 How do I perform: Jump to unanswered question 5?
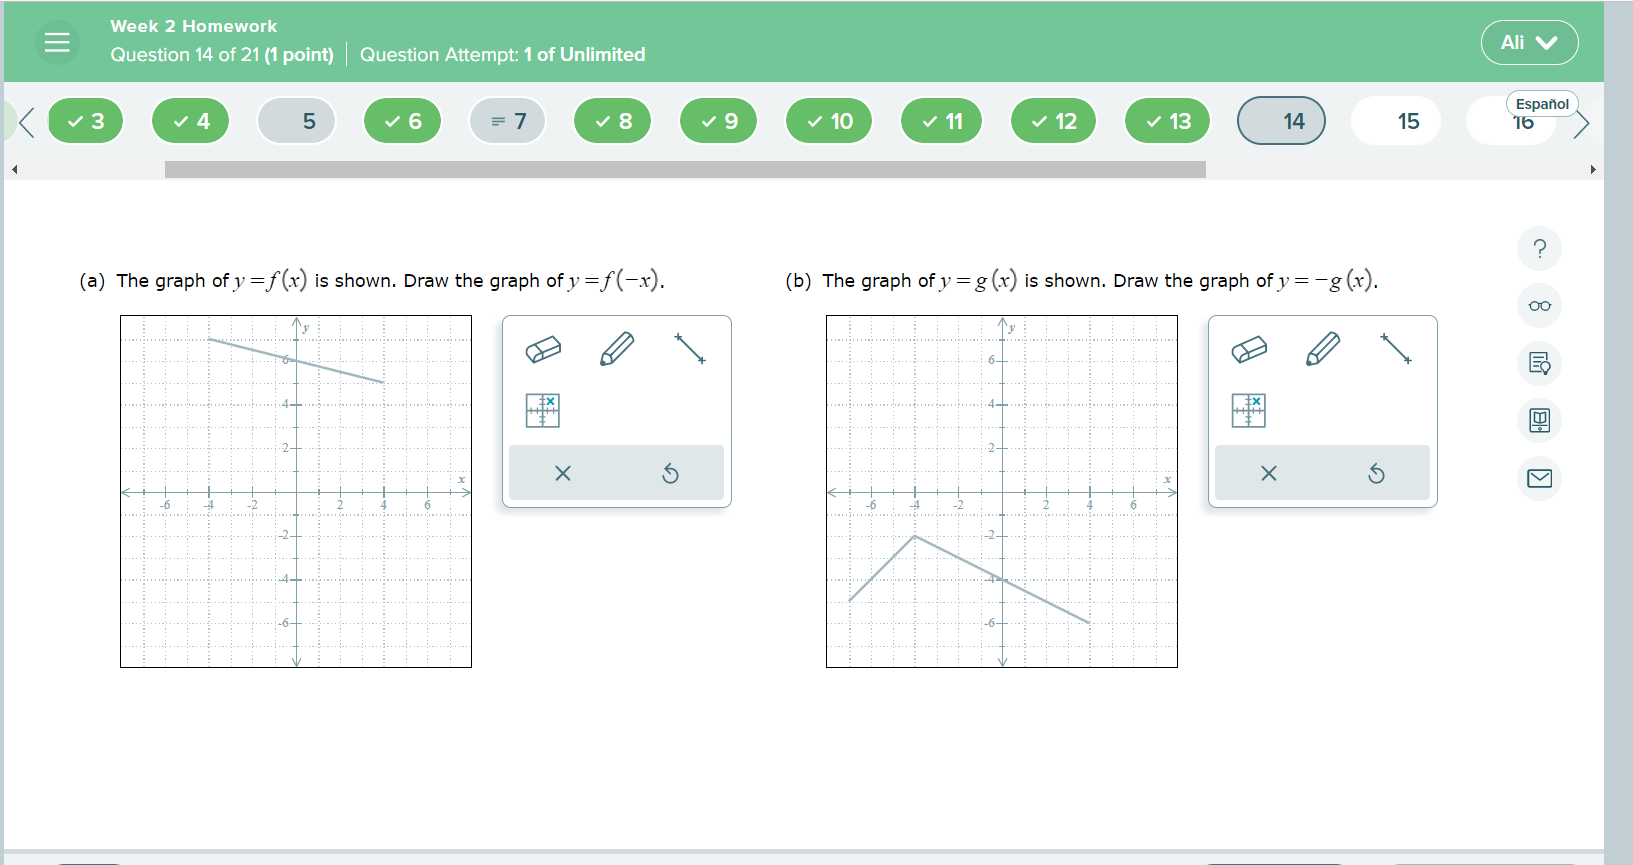[296, 120]
